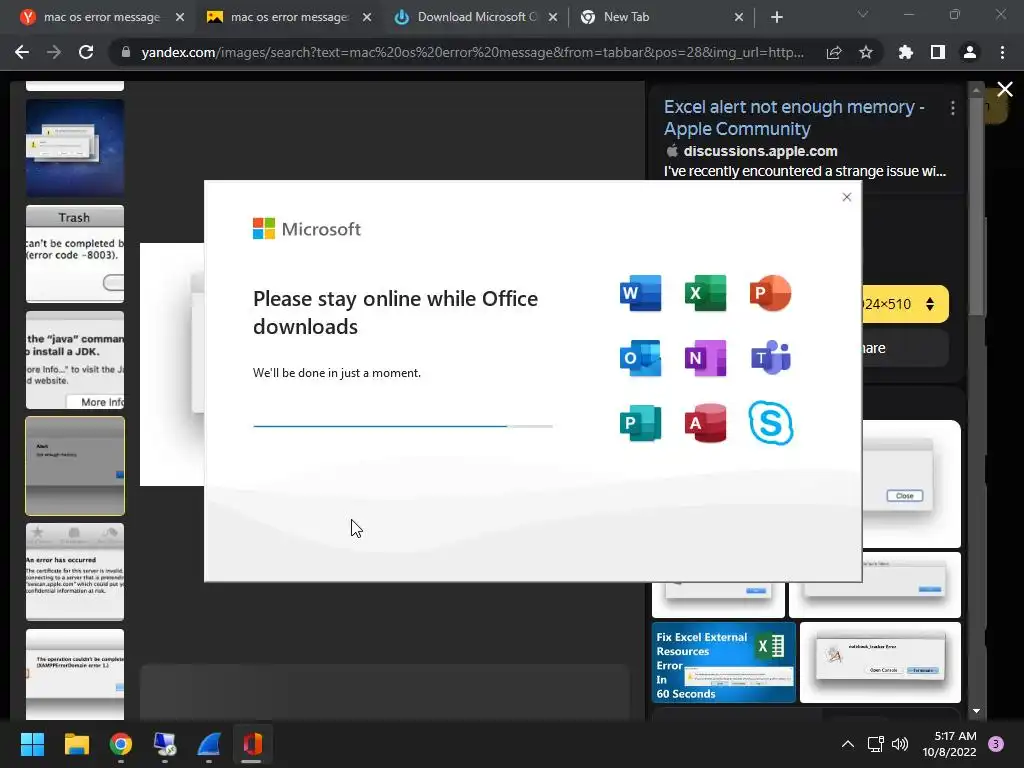
Task: Click the OneNote icon in Office installer
Action: coord(705,358)
